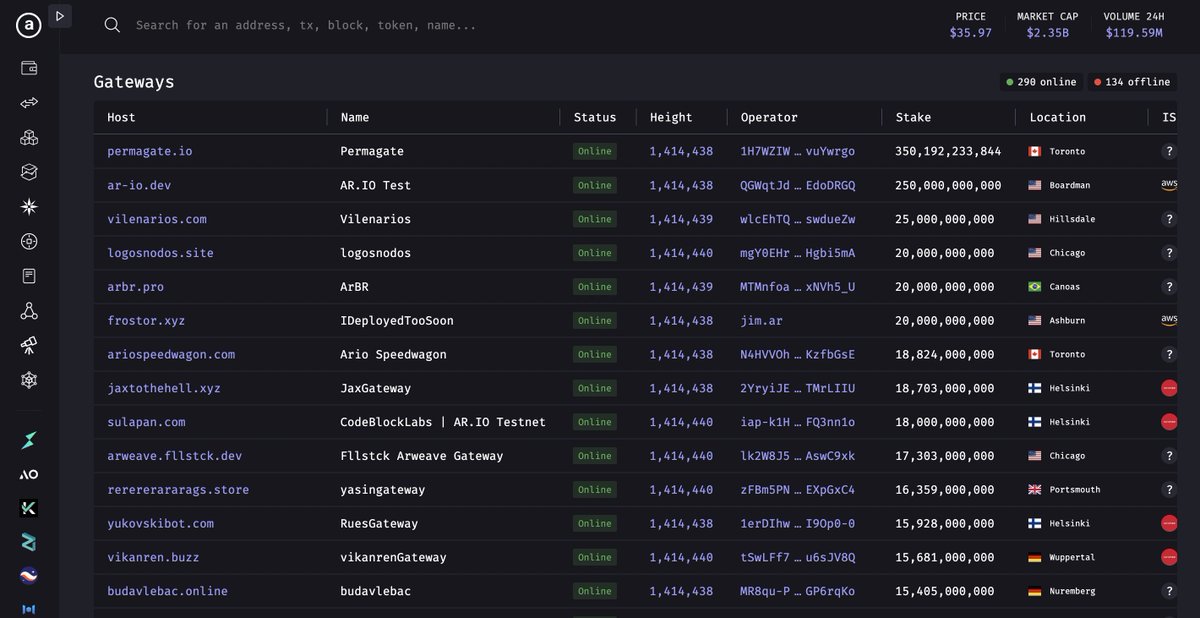1200x618 pixels.
Task: Filter by the 290 online badge
Action: pos(1041,82)
